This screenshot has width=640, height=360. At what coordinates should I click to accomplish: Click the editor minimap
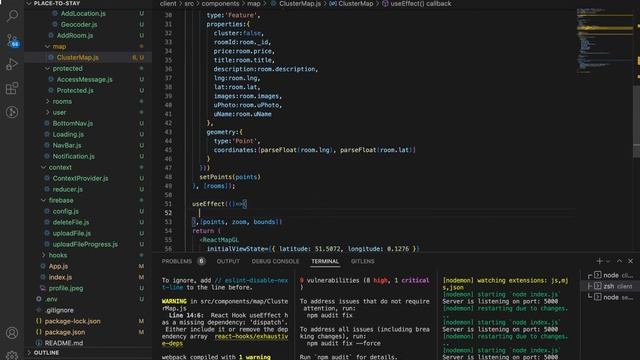tap(604, 41)
